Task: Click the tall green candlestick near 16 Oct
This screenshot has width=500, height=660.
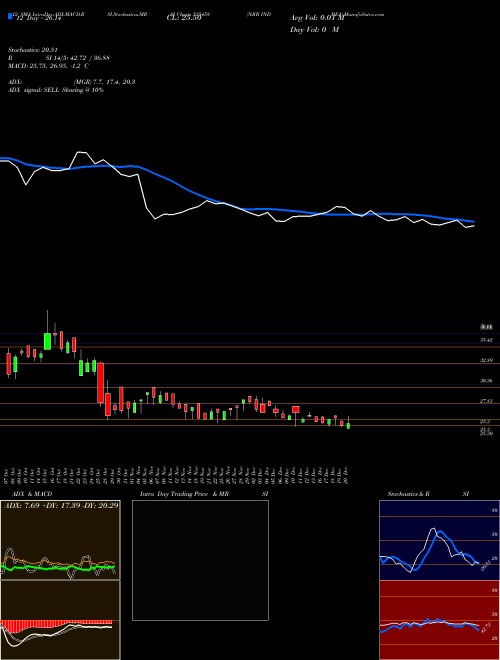Action: coord(48,341)
